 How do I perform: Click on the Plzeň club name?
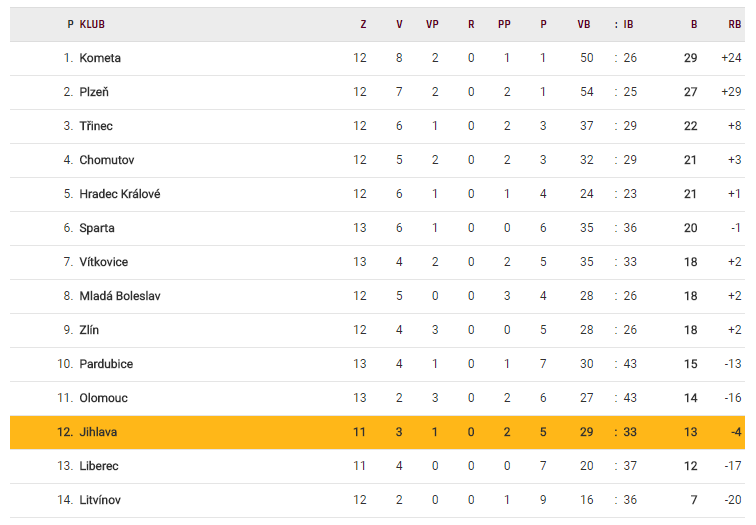coord(94,92)
